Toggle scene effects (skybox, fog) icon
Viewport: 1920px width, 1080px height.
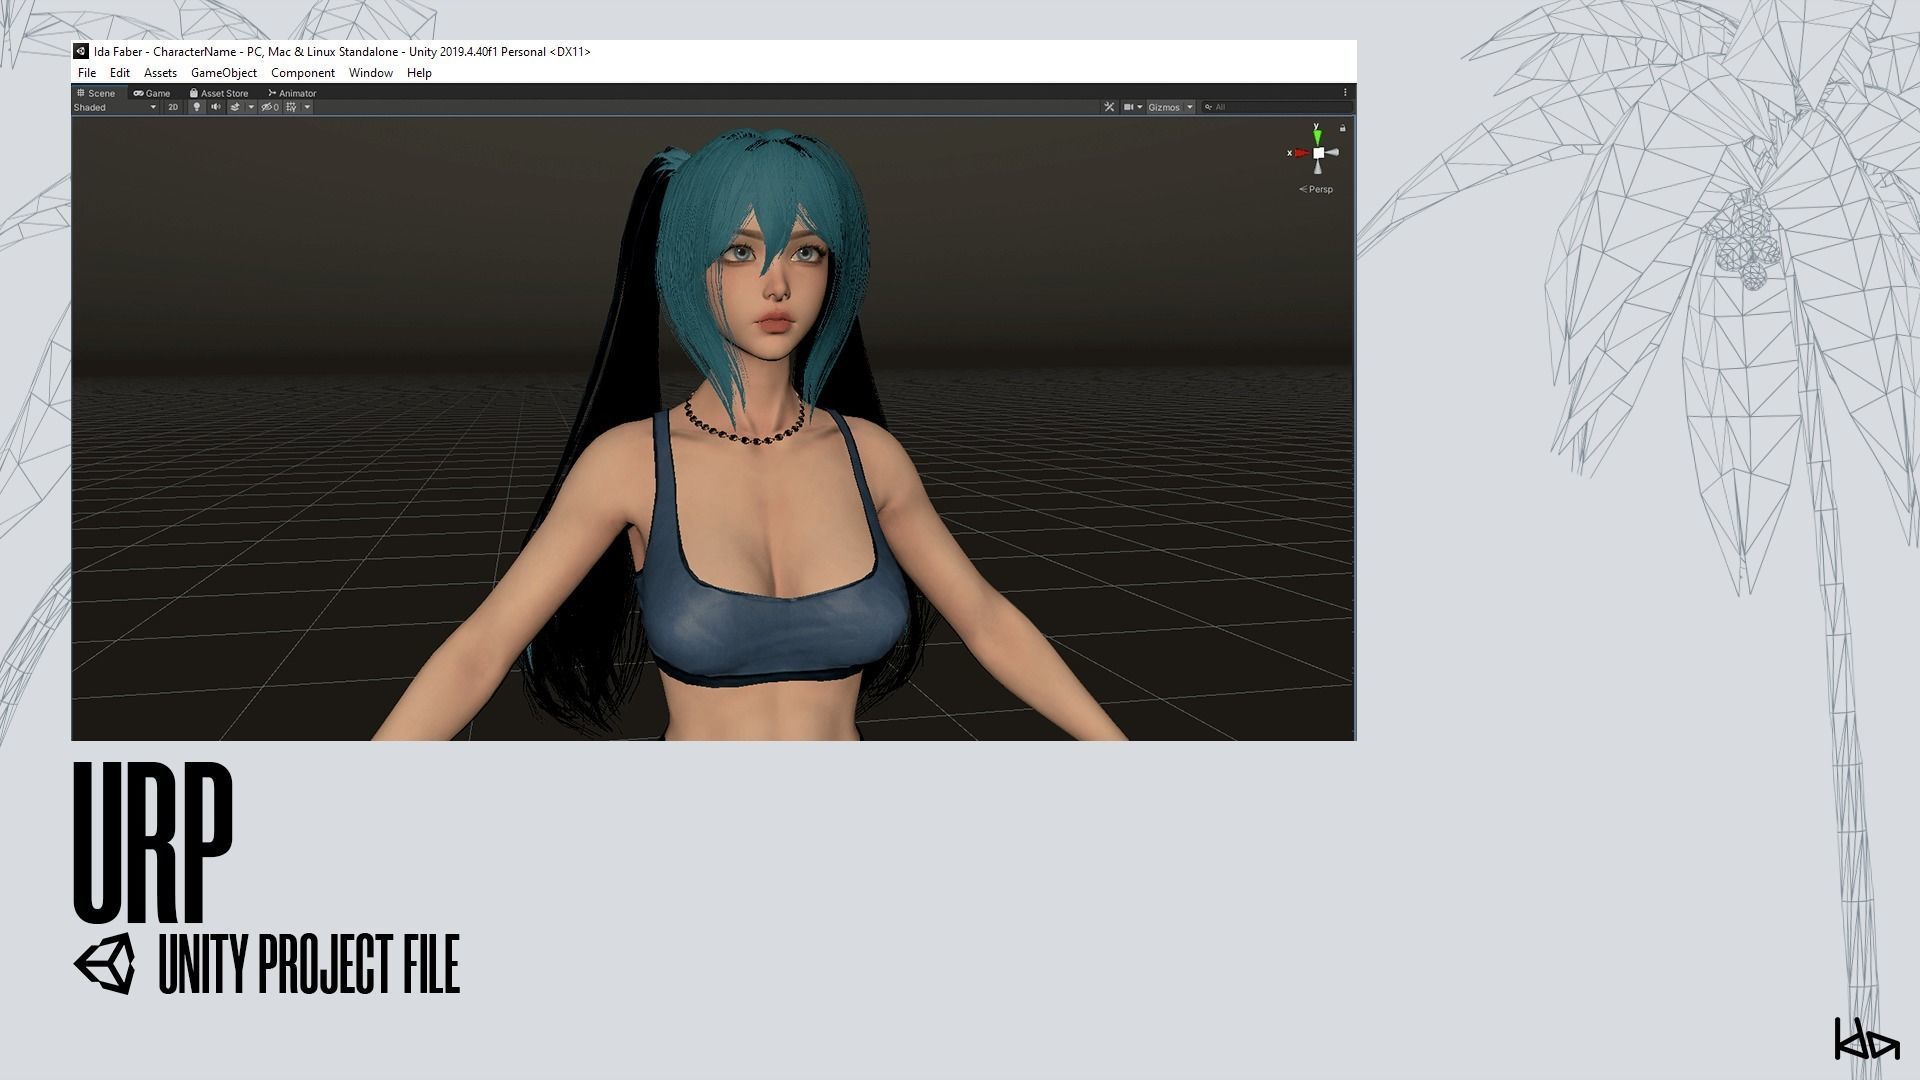point(235,107)
